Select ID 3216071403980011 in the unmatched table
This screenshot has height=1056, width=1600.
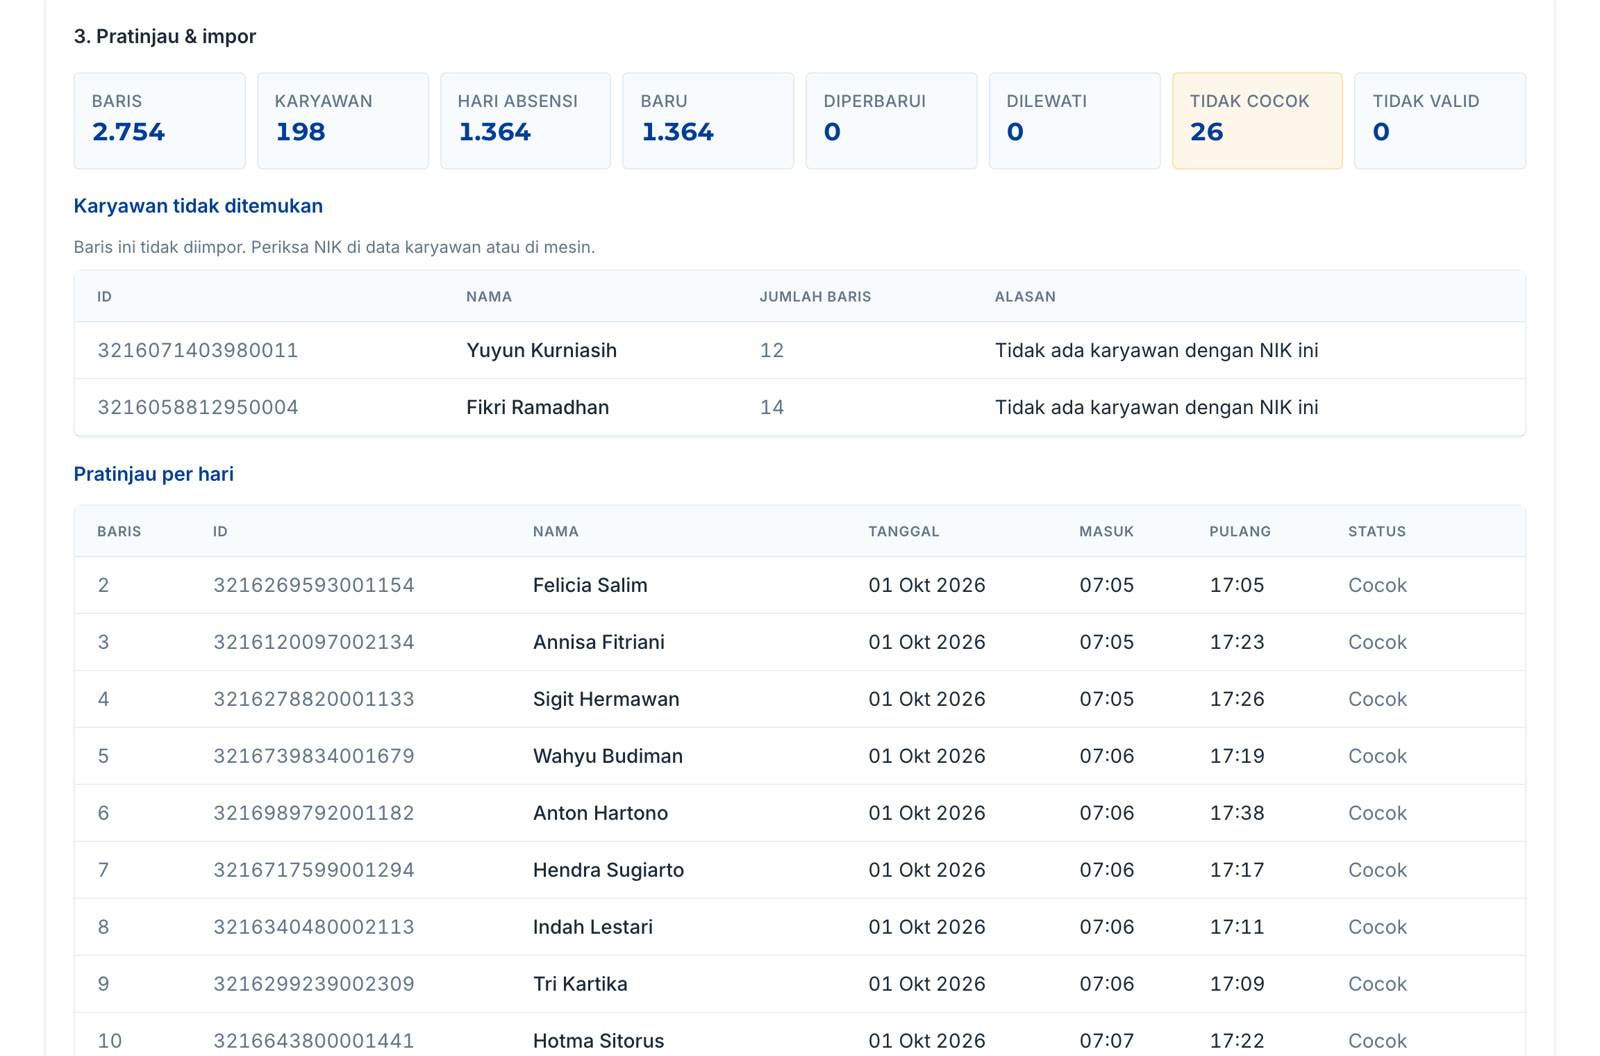[x=198, y=350]
